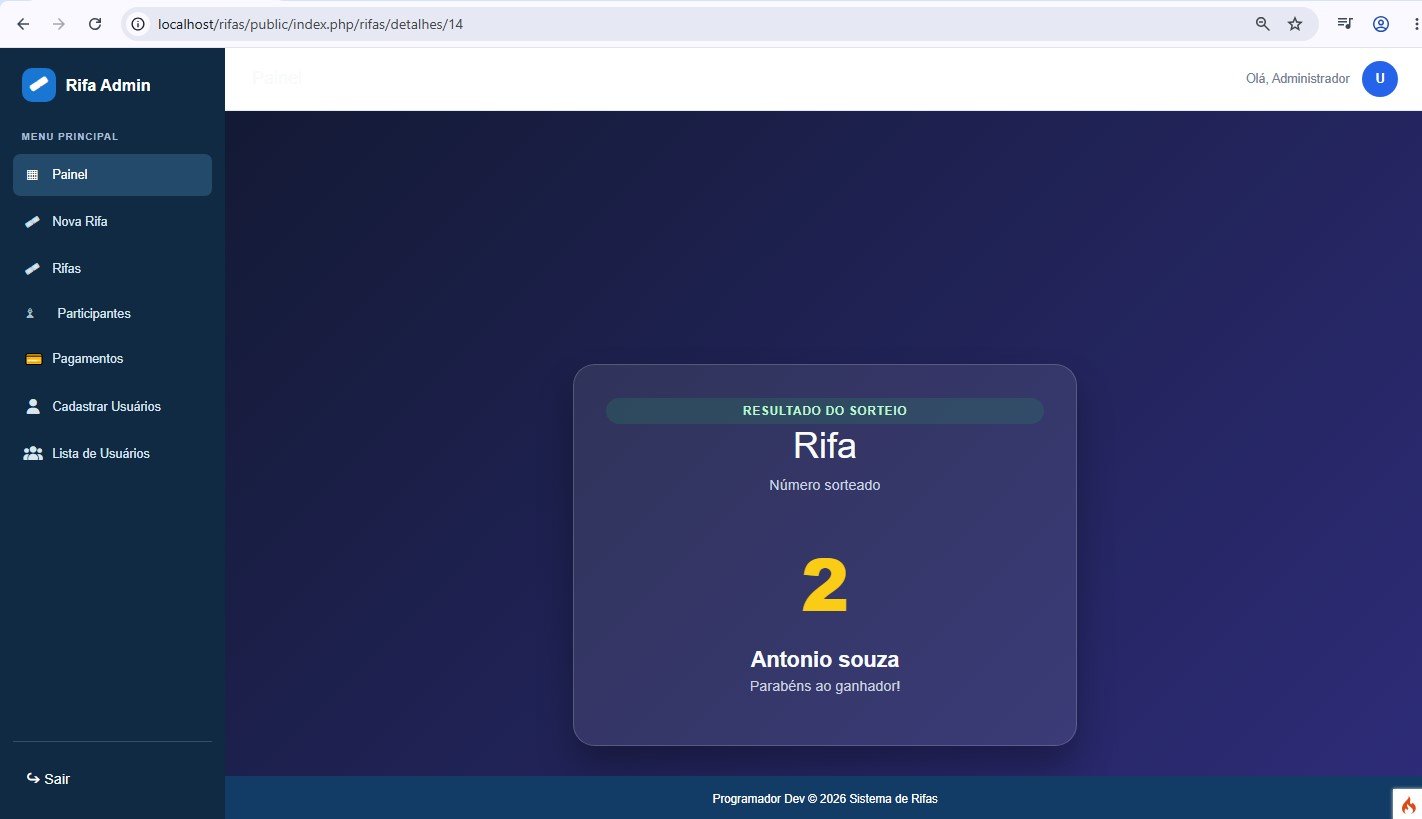View site information icon in address bar
The width and height of the screenshot is (1422, 819).
point(139,24)
